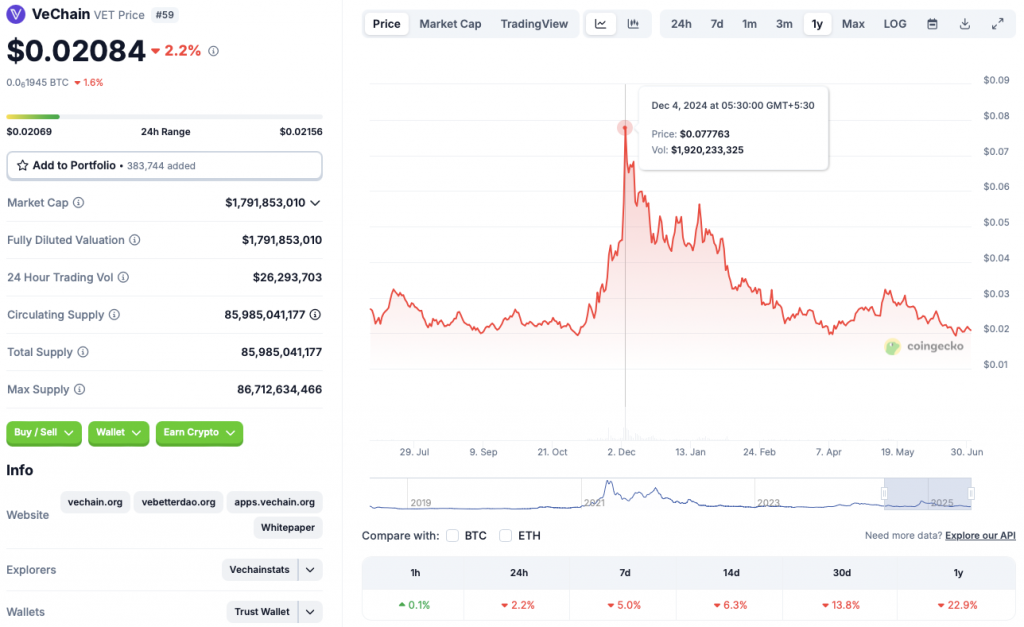Click info icon next to 85,985,041,177 circulating value
Image resolution: width=1024 pixels, height=627 pixels.
(x=315, y=315)
